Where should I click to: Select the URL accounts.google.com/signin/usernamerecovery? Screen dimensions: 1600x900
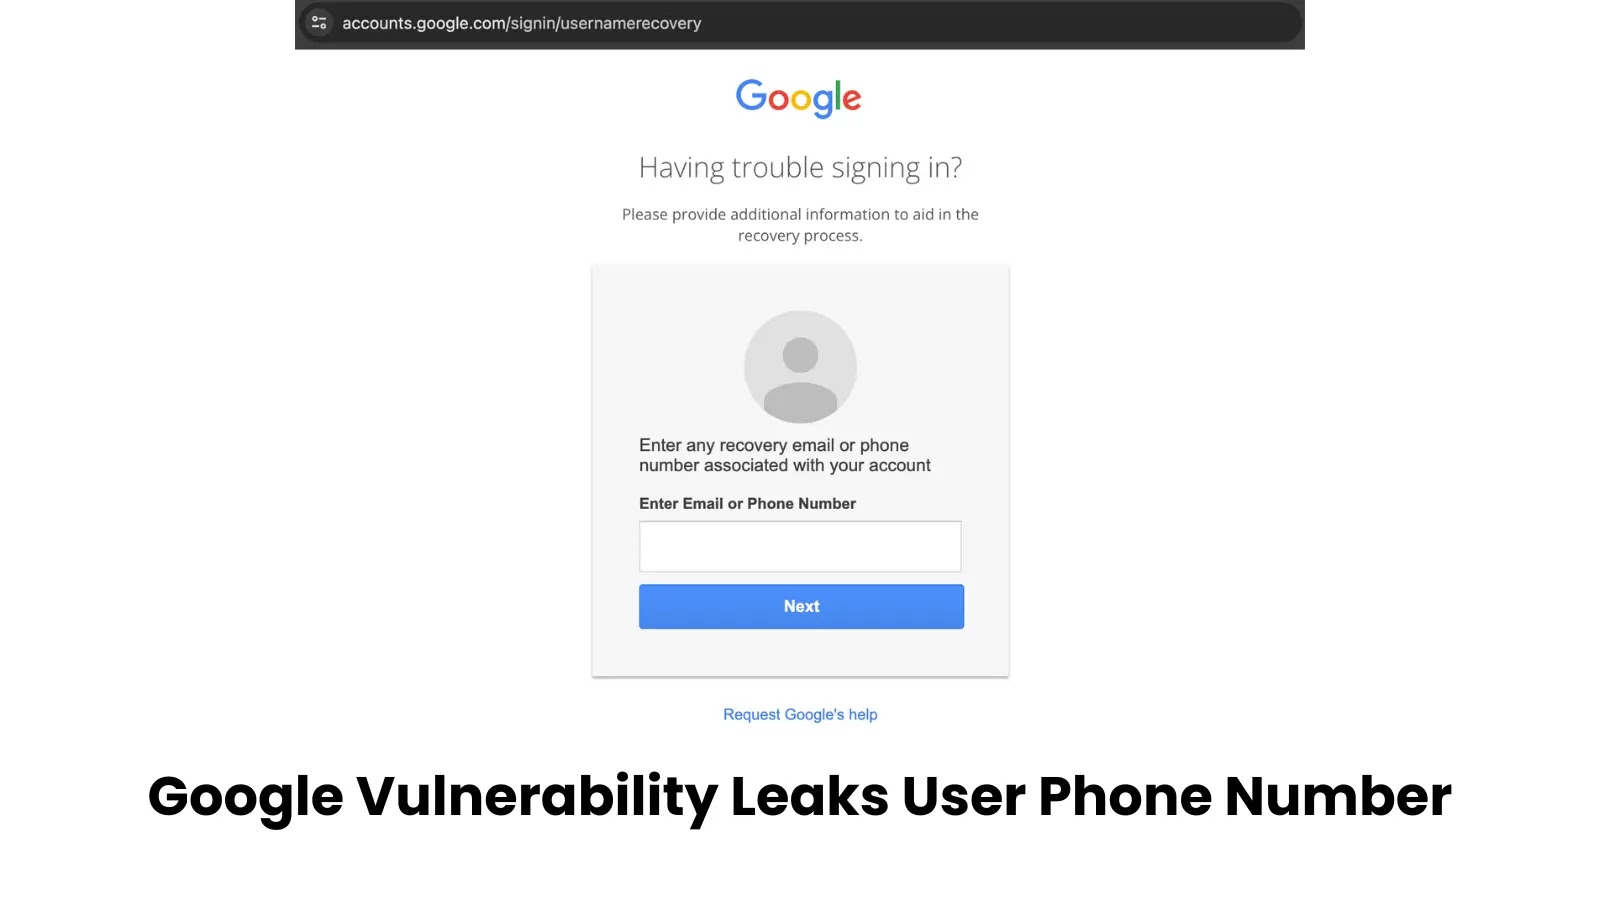pyautogui.click(x=520, y=22)
